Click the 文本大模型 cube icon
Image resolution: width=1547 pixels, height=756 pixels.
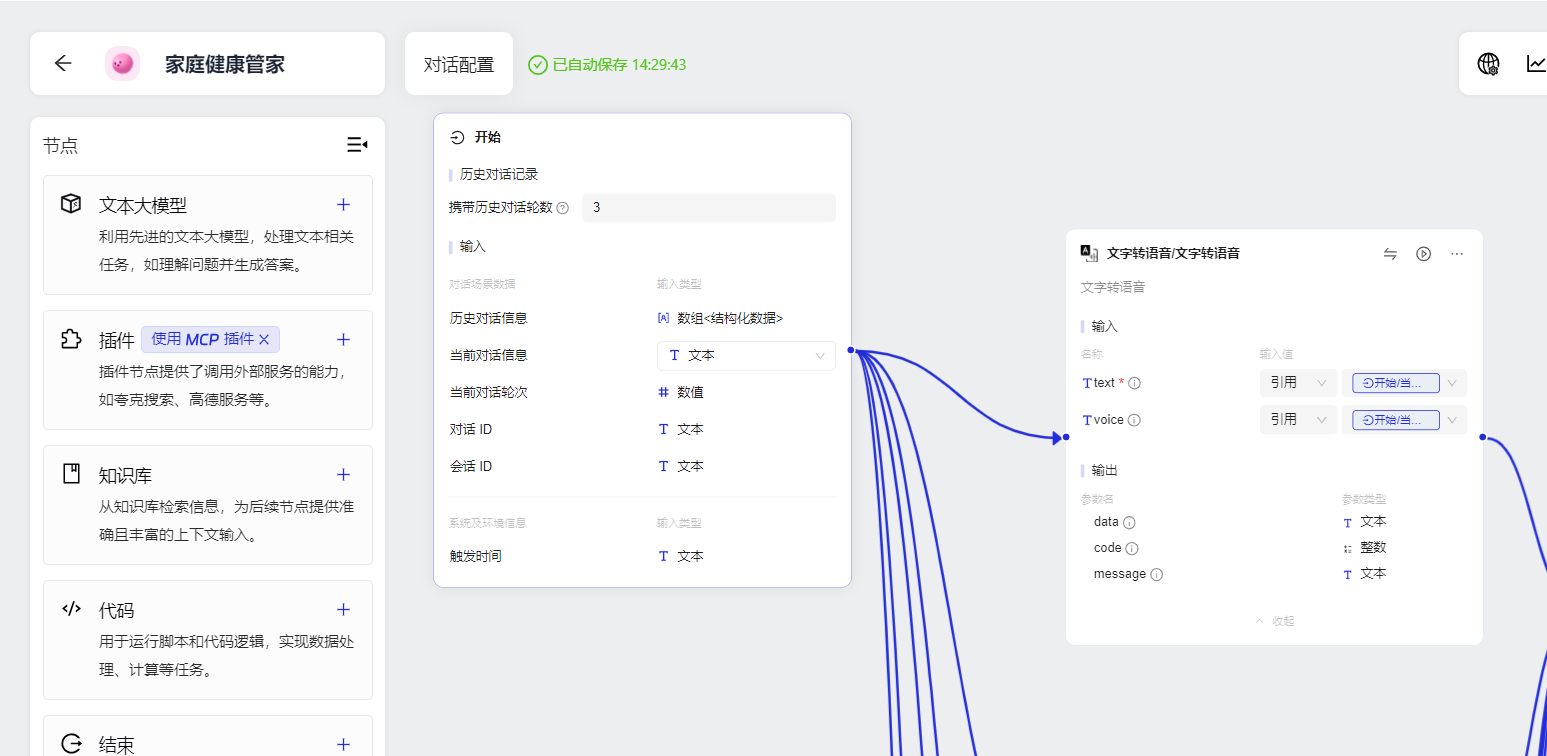(71, 204)
